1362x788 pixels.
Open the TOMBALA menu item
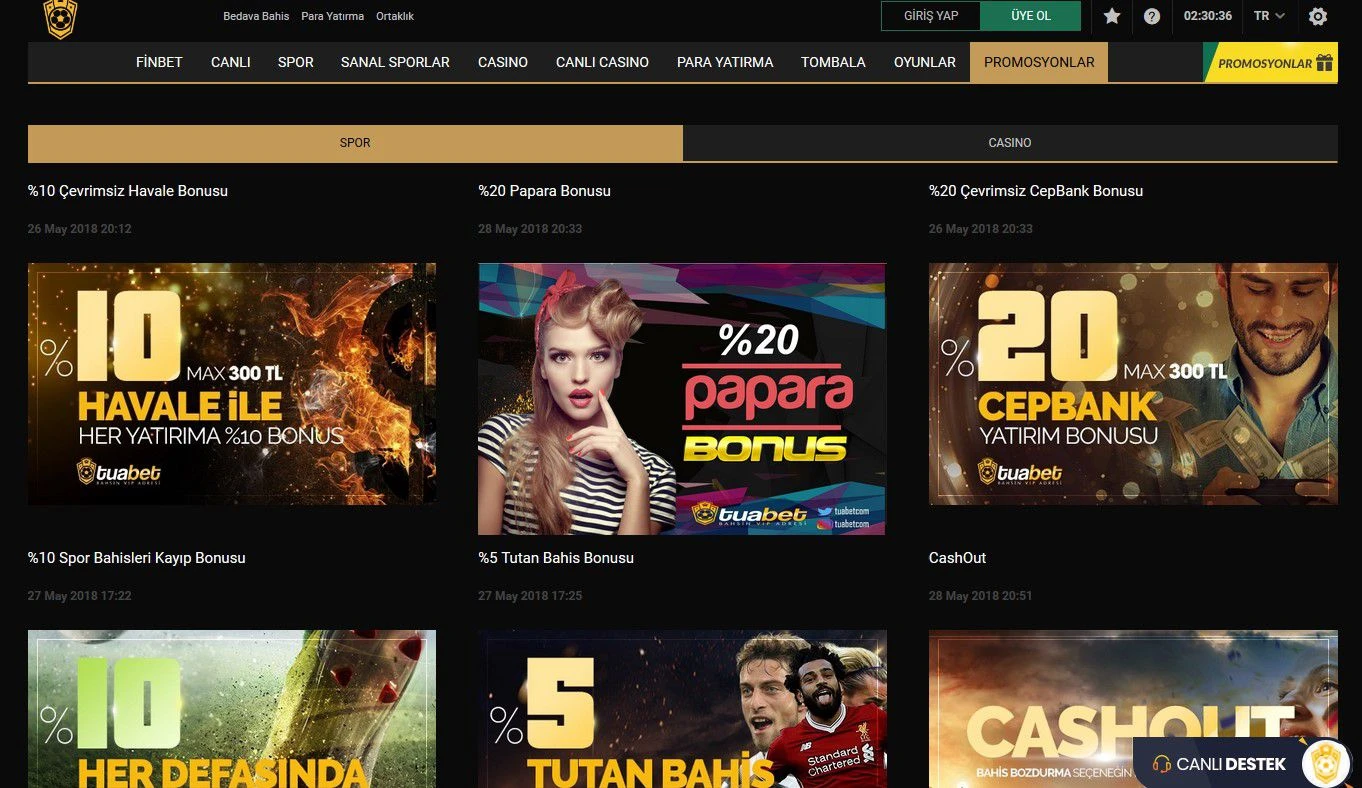(833, 62)
